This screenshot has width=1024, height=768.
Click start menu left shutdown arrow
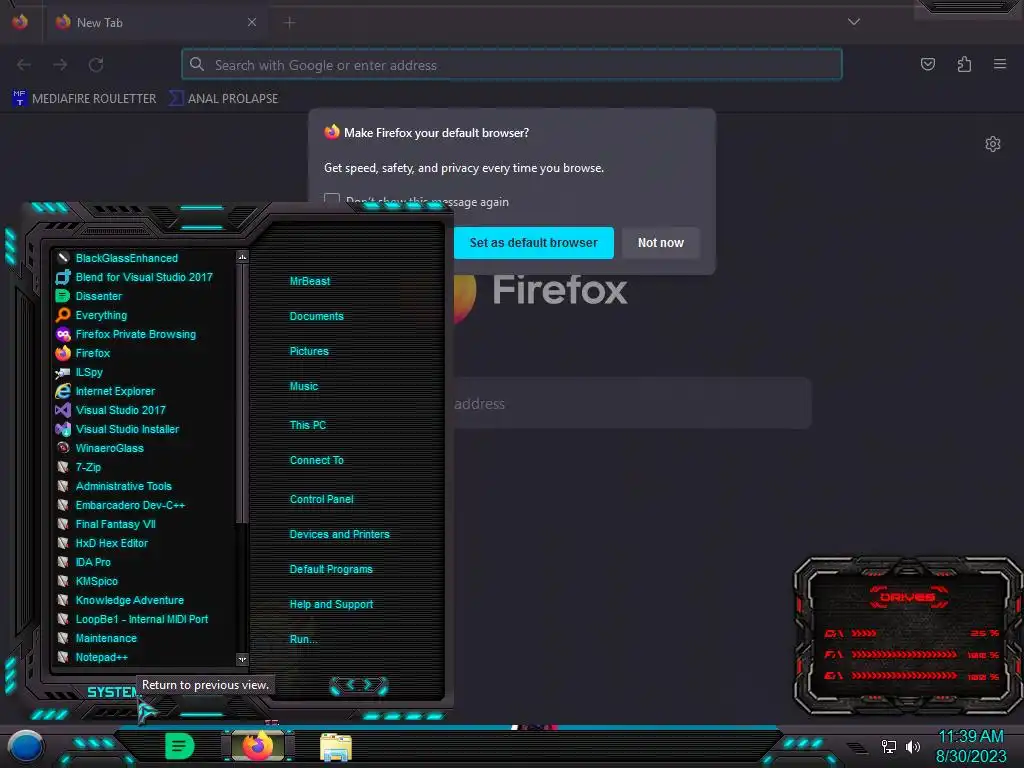coord(349,685)
